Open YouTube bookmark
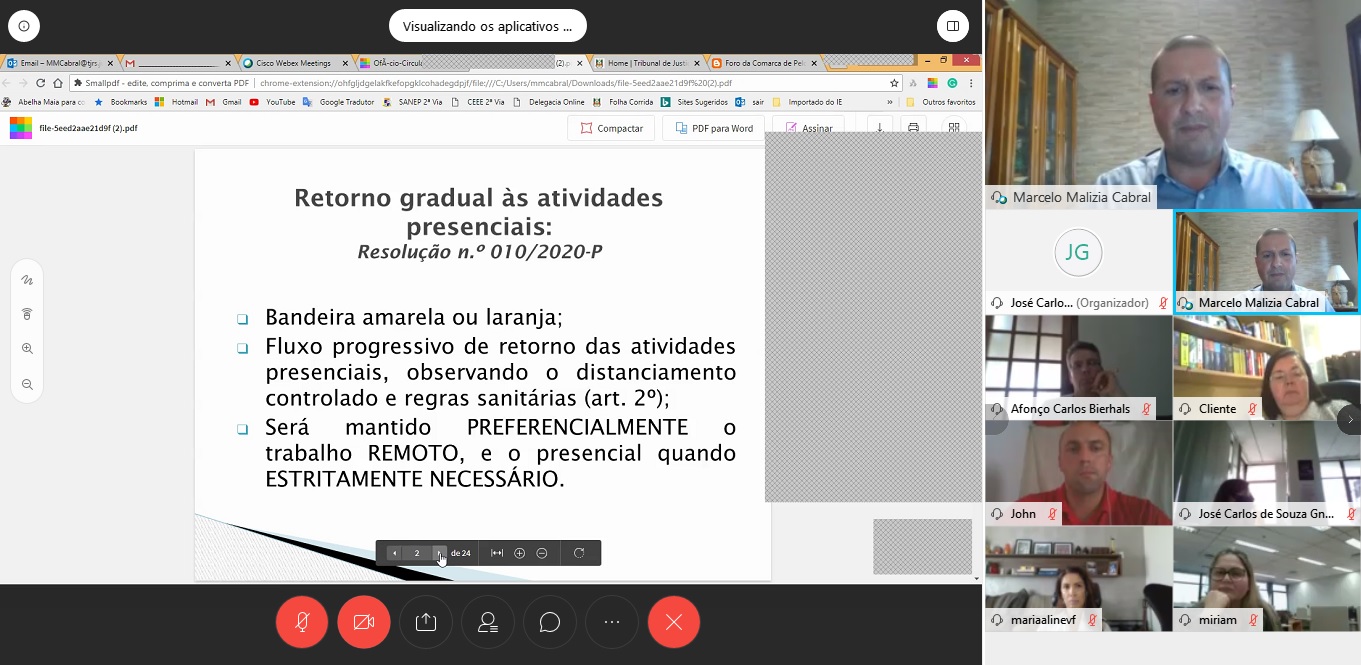 pos(272,102)
